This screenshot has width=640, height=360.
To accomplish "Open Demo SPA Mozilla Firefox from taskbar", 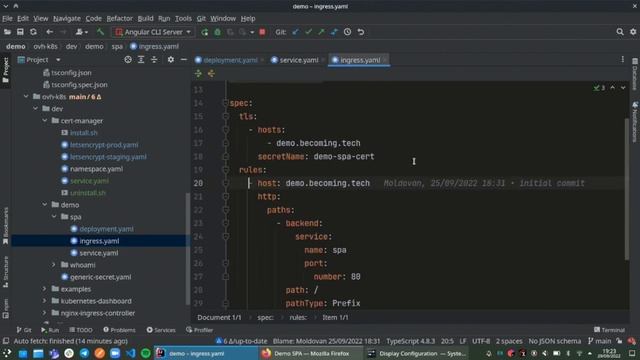I will [x=311, y=353].
